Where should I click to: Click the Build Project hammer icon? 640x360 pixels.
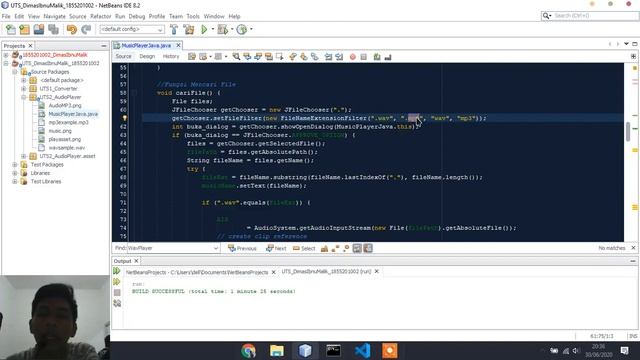[x=174, y=29]
